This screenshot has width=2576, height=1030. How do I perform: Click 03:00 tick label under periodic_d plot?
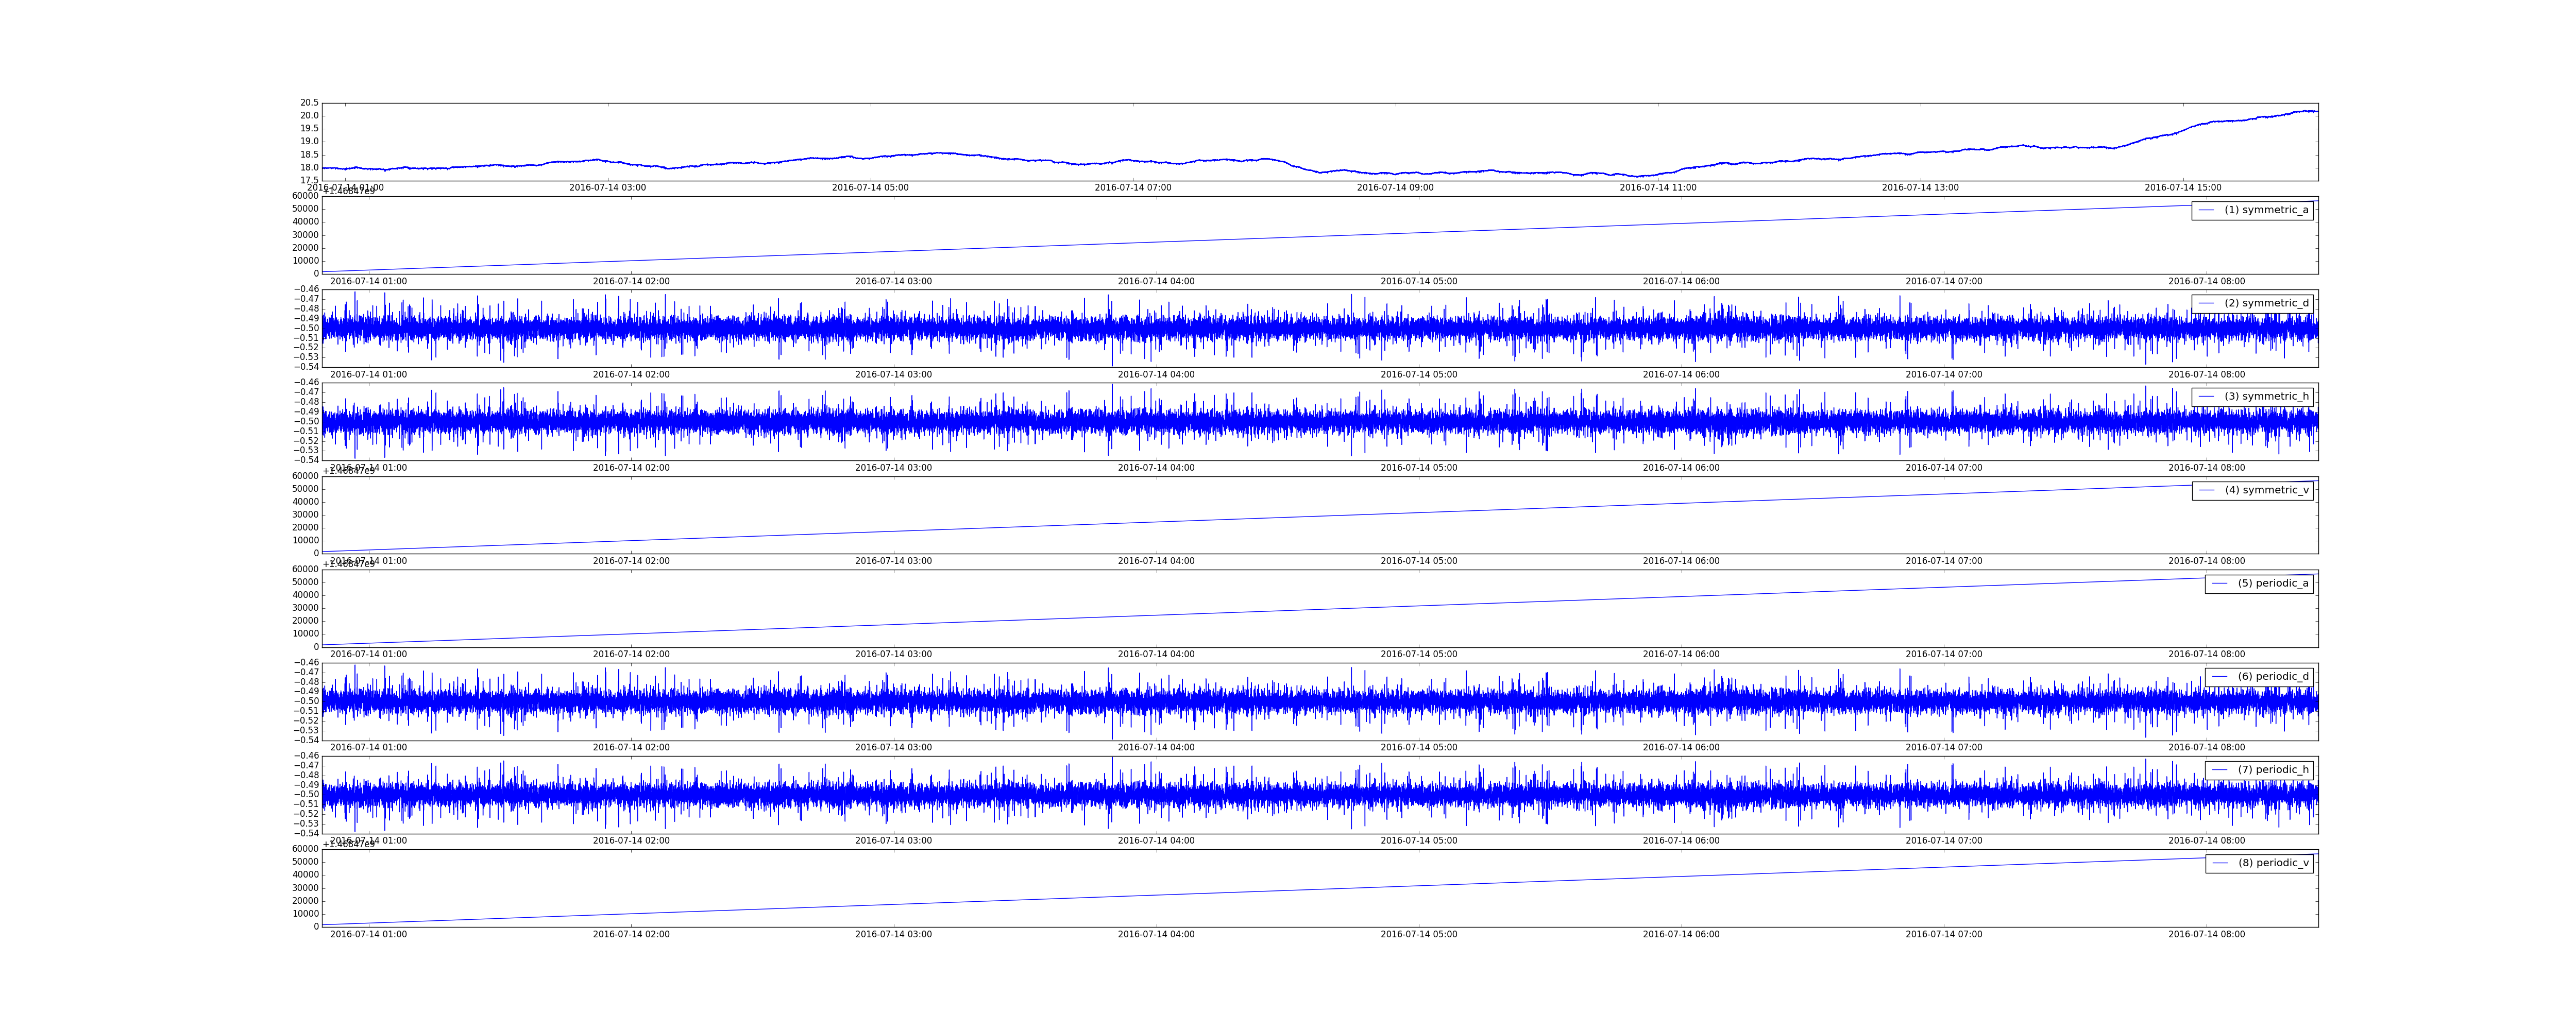pos(893,748)
